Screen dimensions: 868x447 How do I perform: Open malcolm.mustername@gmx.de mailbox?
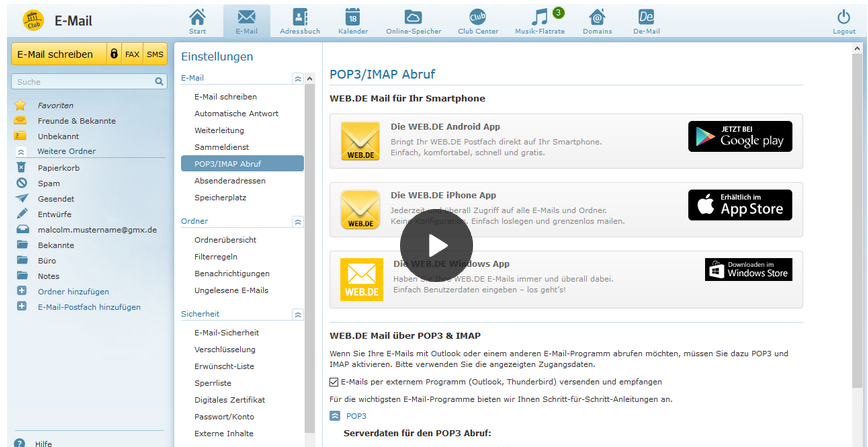click(97, 229)
